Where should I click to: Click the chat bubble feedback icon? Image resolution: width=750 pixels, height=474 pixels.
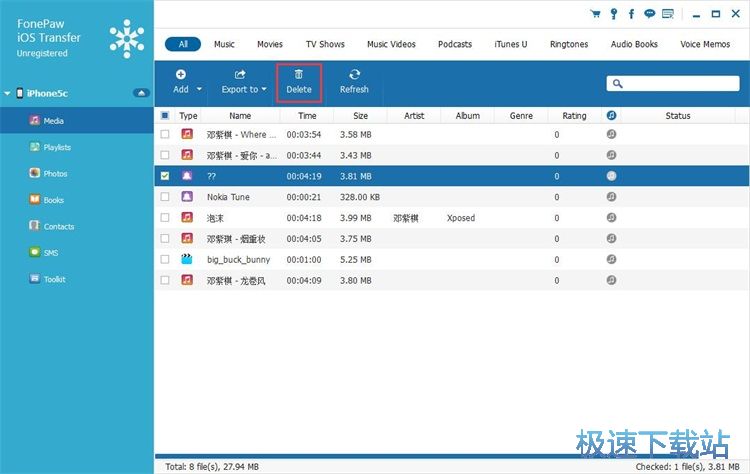coord(650,13)
